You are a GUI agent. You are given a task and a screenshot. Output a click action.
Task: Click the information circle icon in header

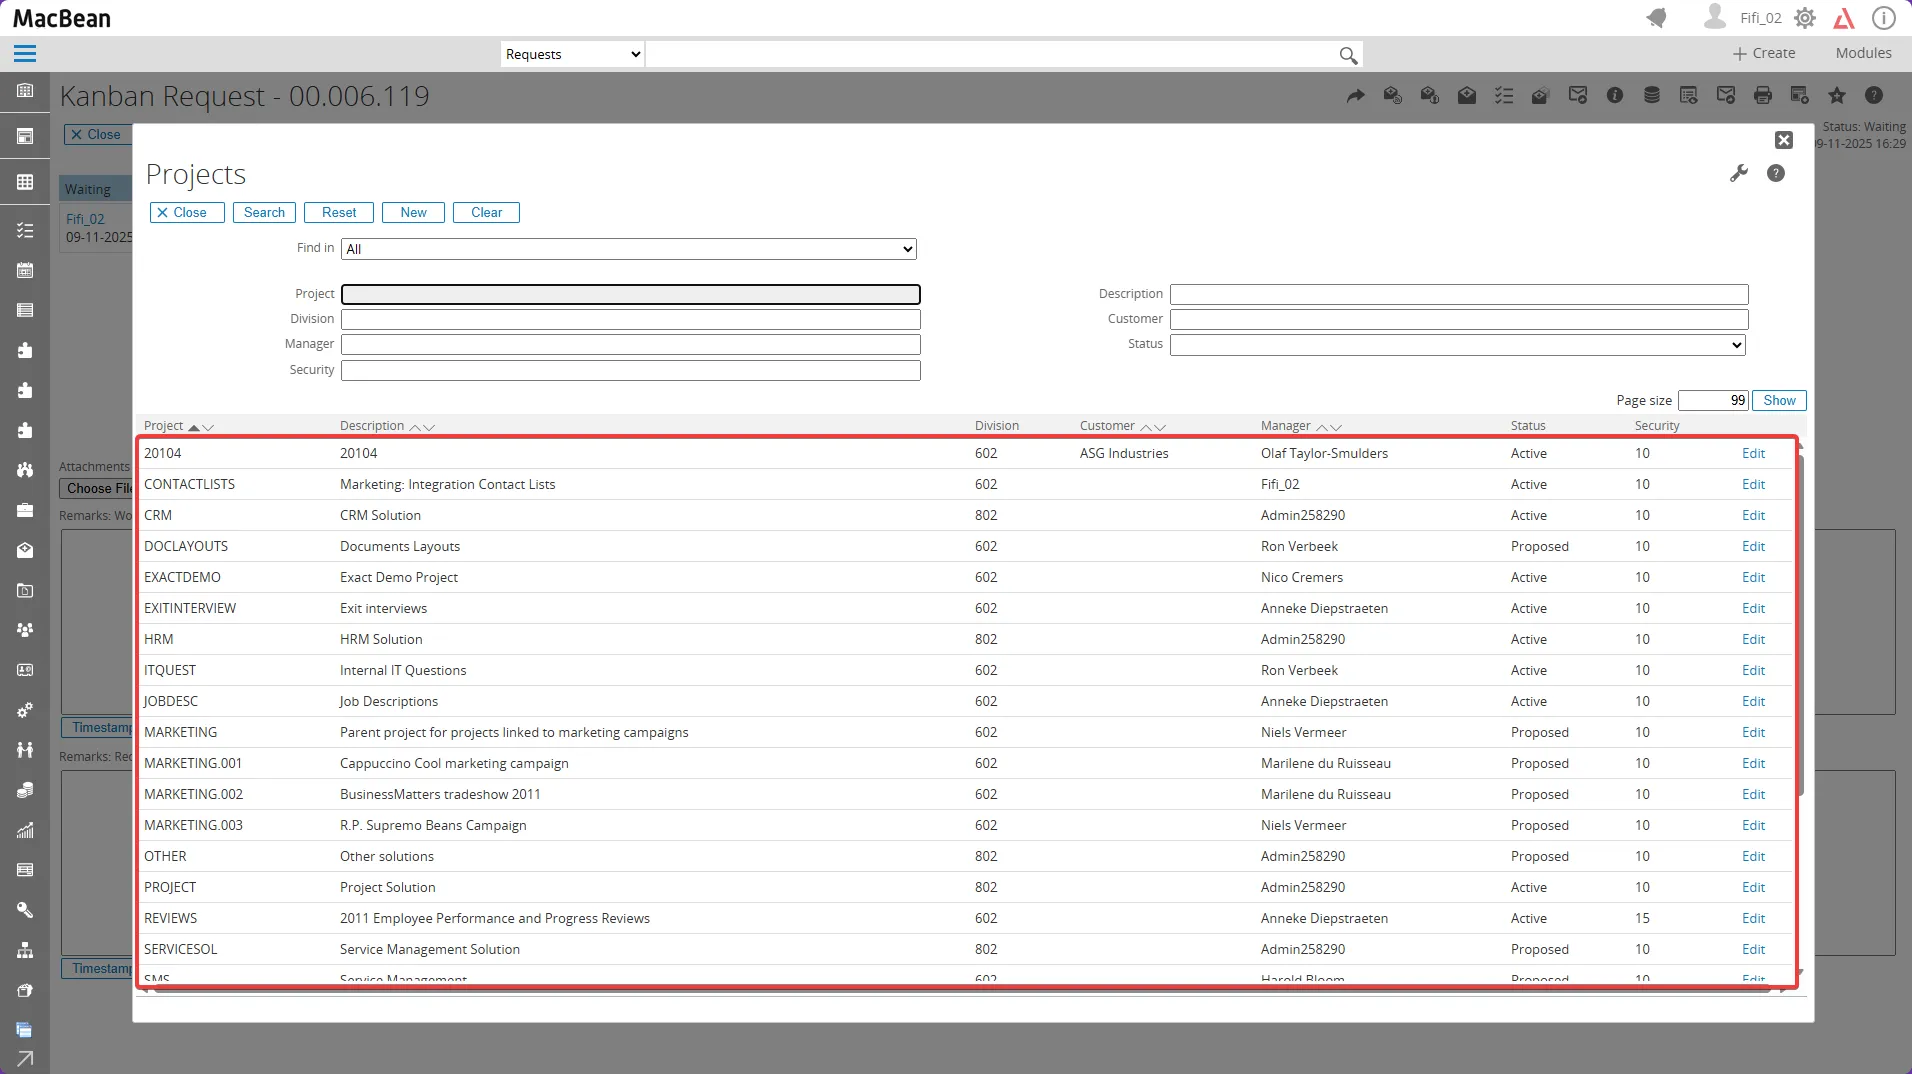tap(1883, 18)
